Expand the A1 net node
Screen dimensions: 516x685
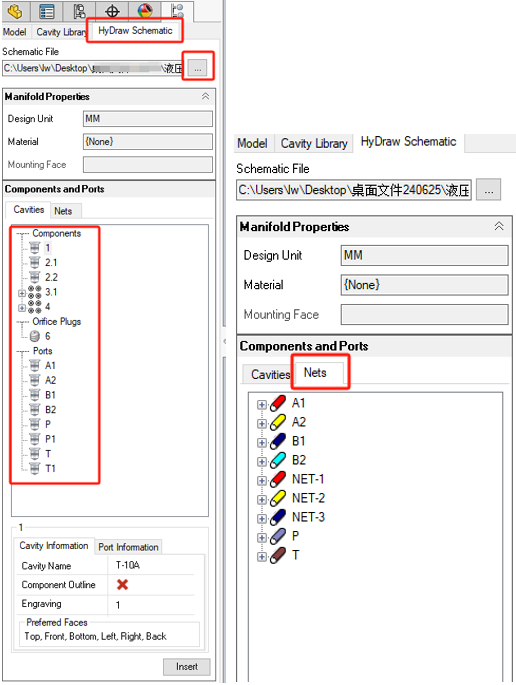(262, 405)
